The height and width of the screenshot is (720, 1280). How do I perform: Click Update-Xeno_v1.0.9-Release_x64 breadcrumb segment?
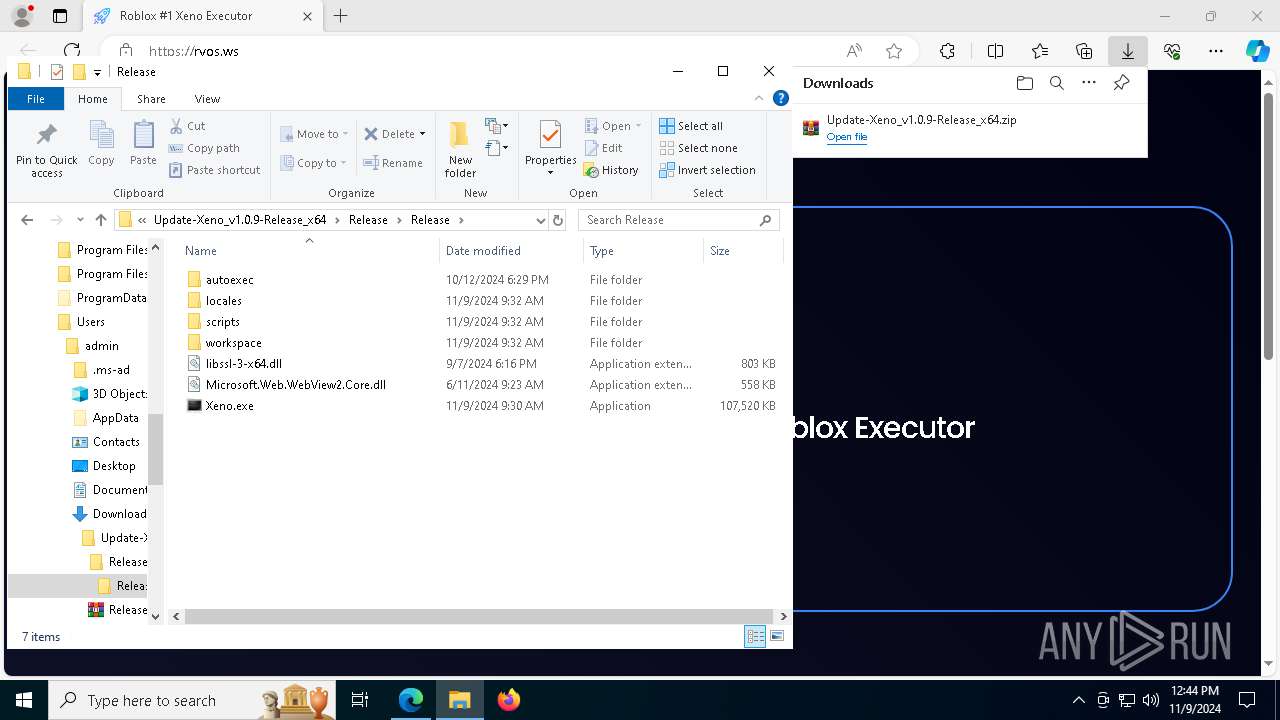coord(240,220)
